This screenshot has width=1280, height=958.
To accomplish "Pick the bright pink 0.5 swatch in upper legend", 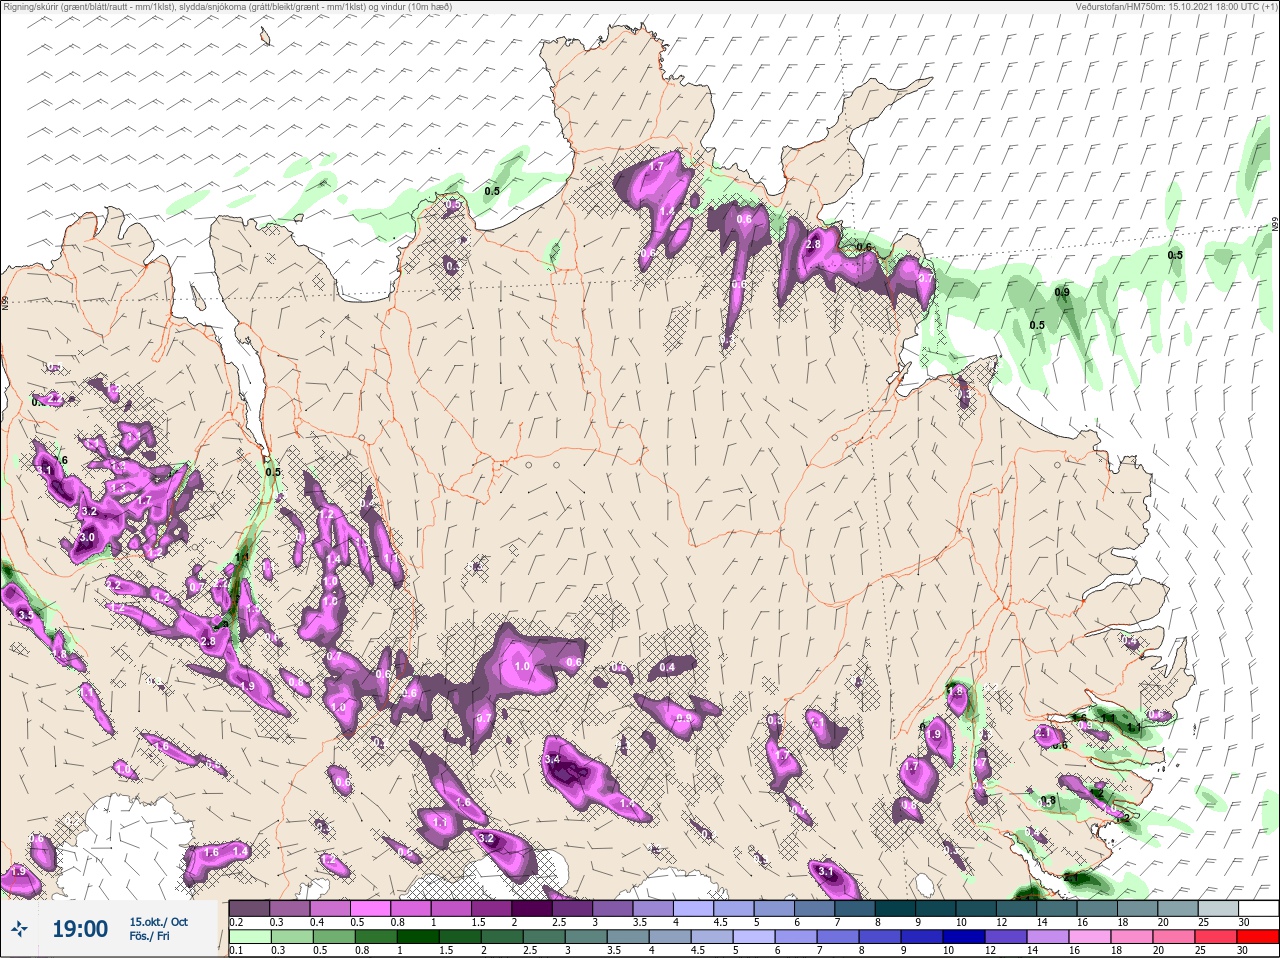I will (x=371, y=908).
